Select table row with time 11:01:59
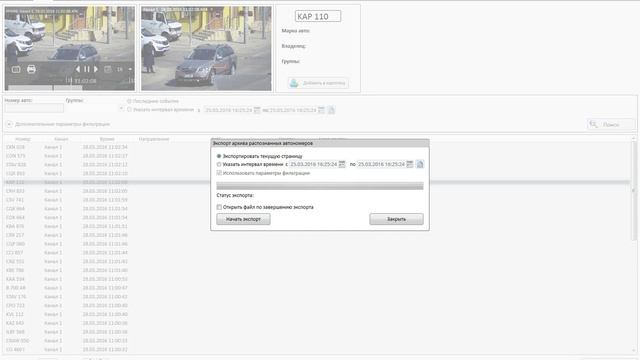The height and width of the screenshot is (360, 640). pyautogui.click(x=317, y=200)
